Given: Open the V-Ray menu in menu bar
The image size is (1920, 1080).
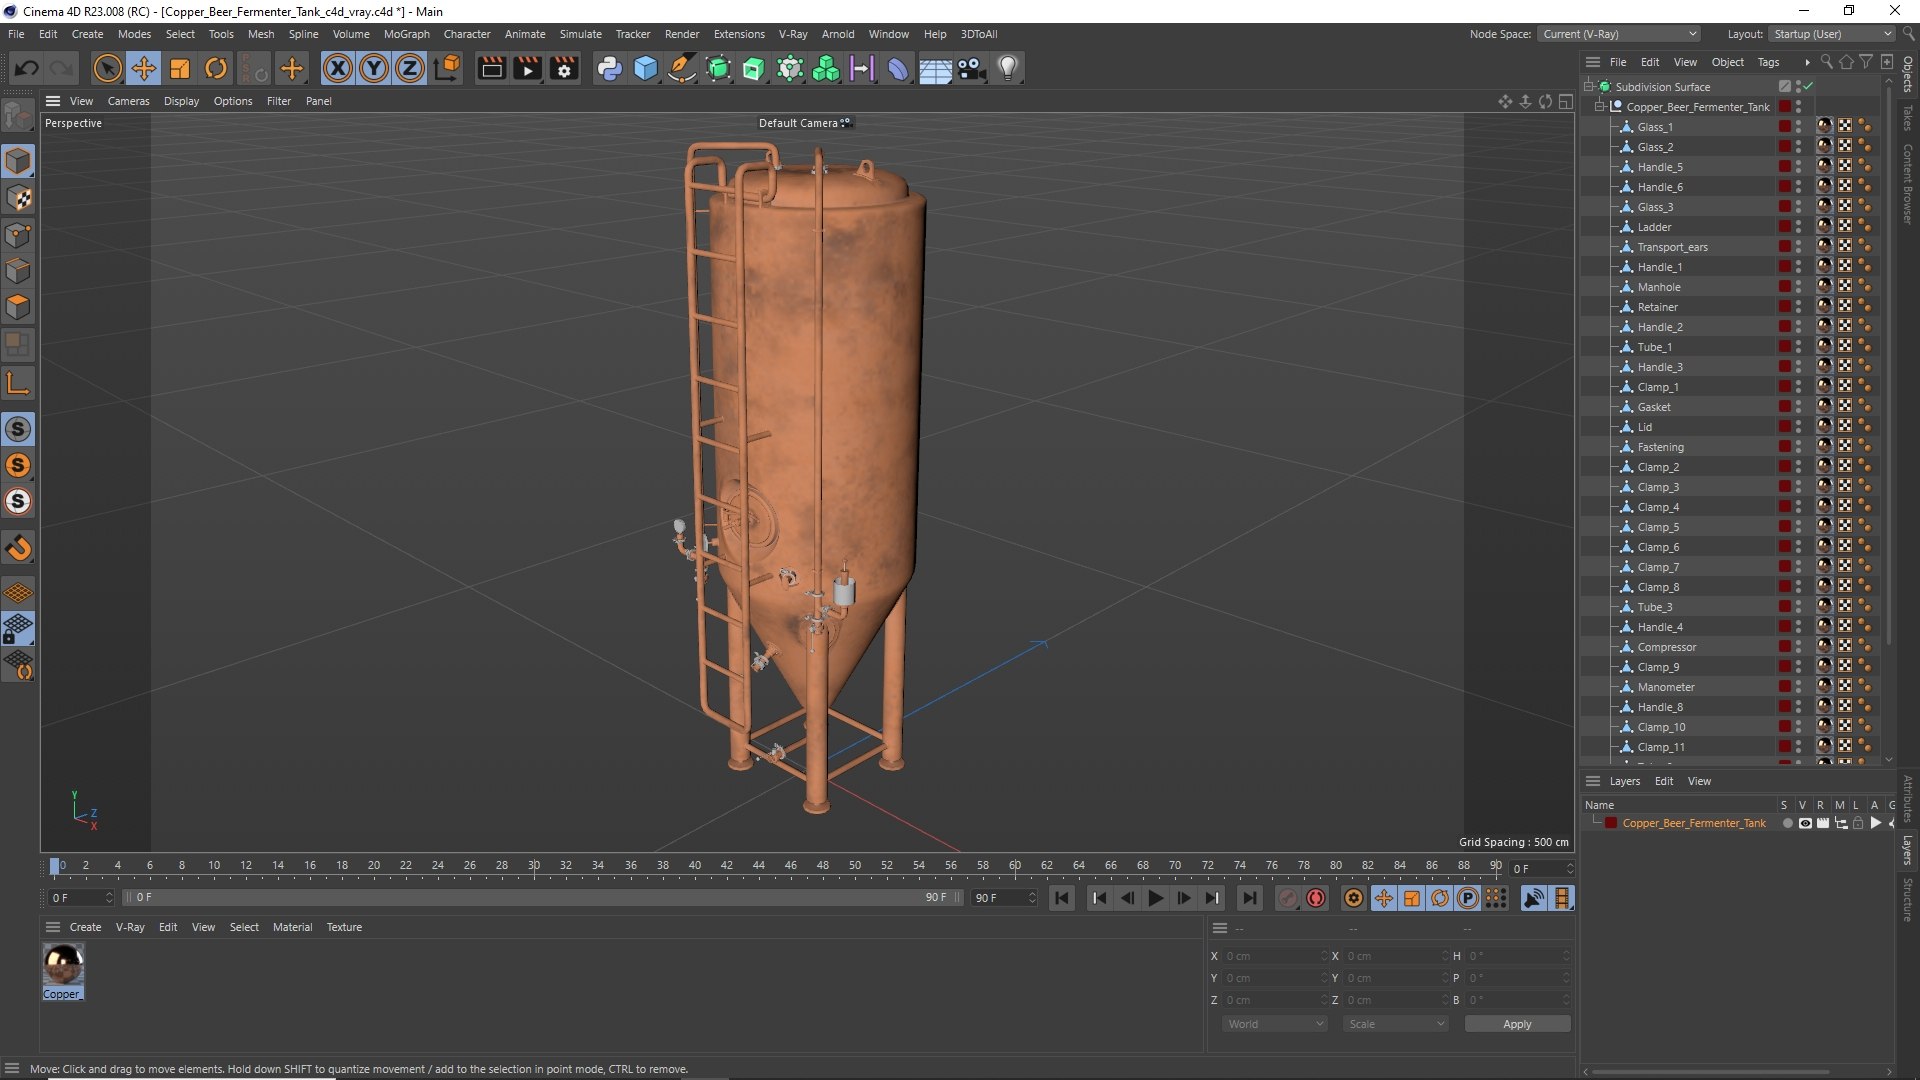Looking at the screenshot, I should [793, 34].
